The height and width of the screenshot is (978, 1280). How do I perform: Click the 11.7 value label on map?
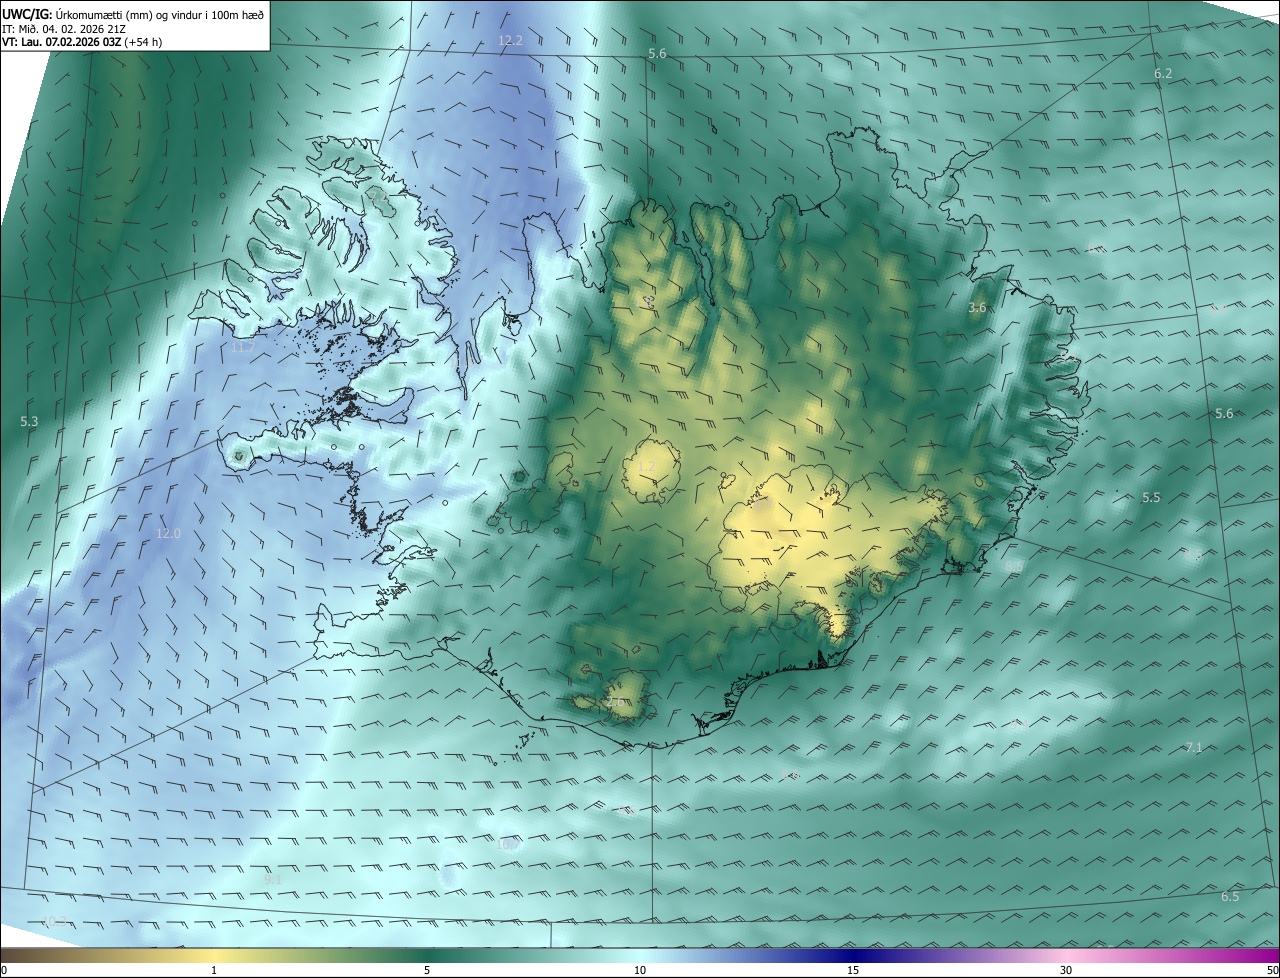242,348
